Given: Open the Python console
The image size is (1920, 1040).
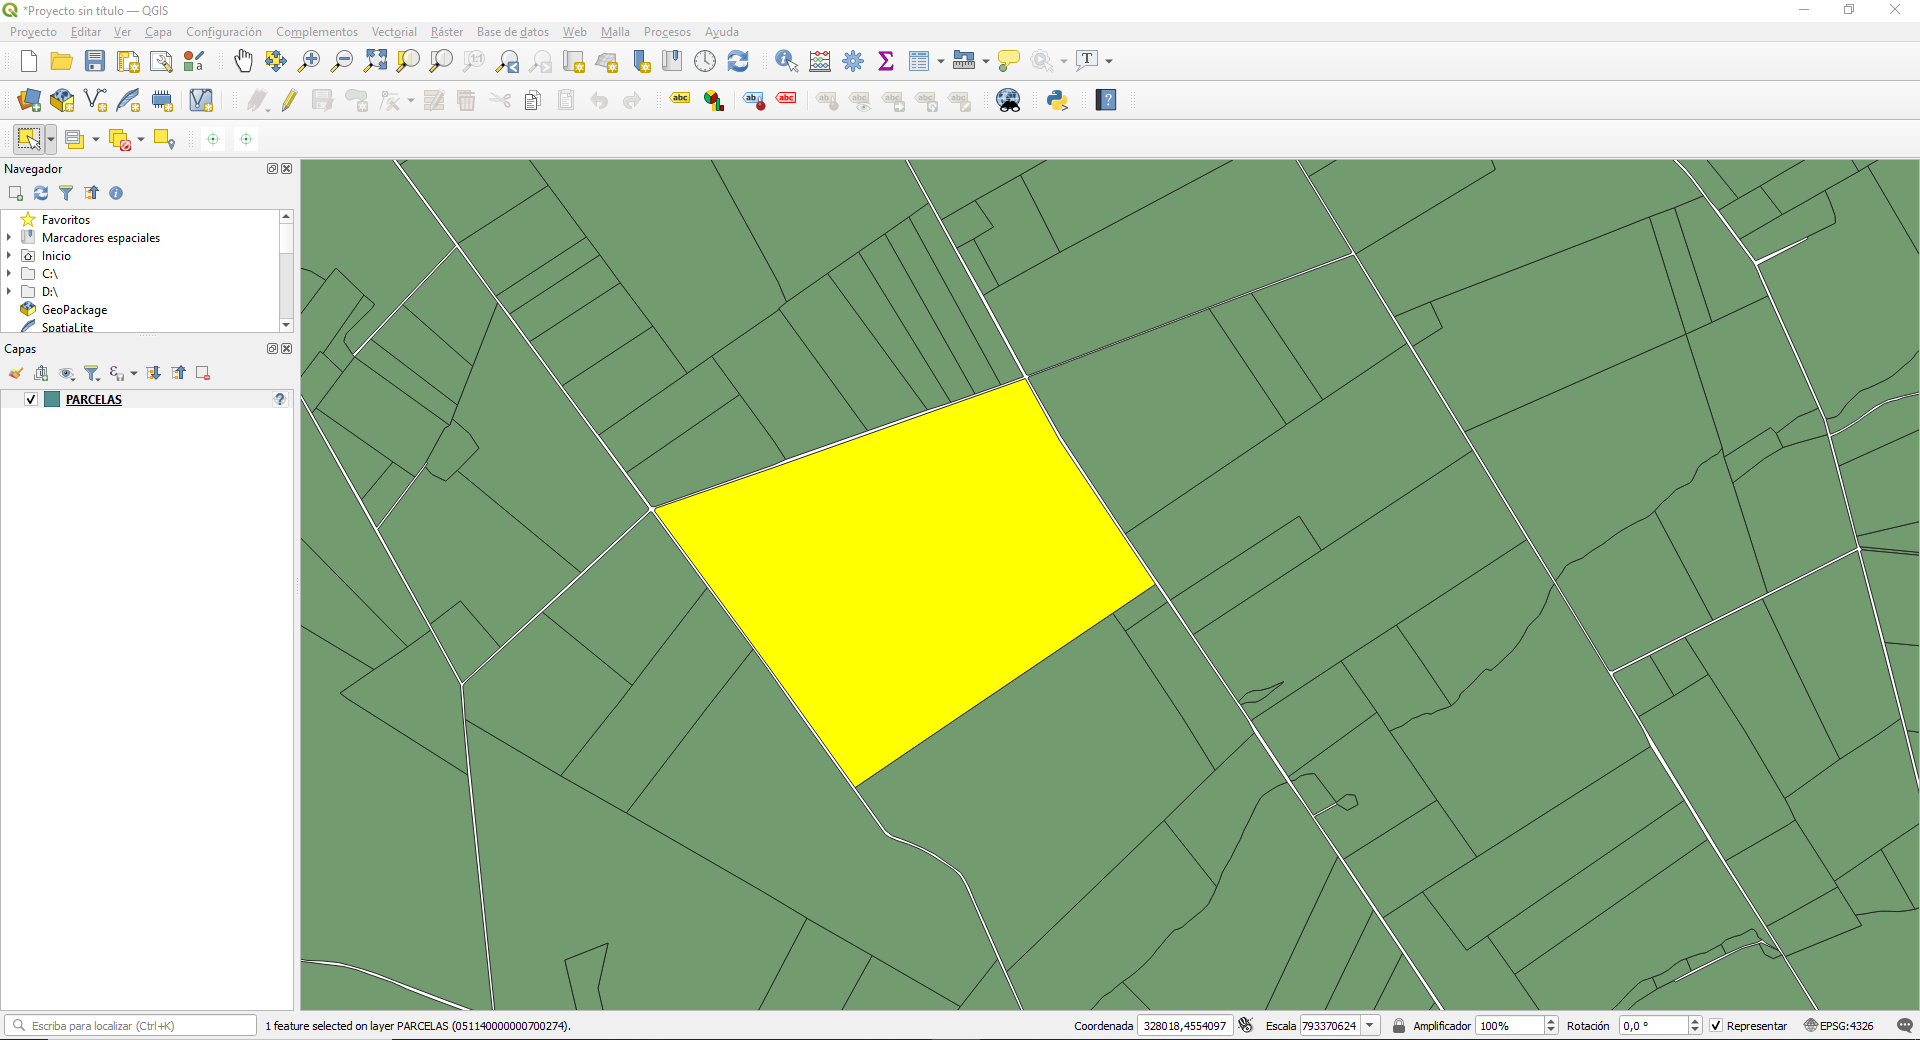Looking at the screenshot, I should [1057, 100].
